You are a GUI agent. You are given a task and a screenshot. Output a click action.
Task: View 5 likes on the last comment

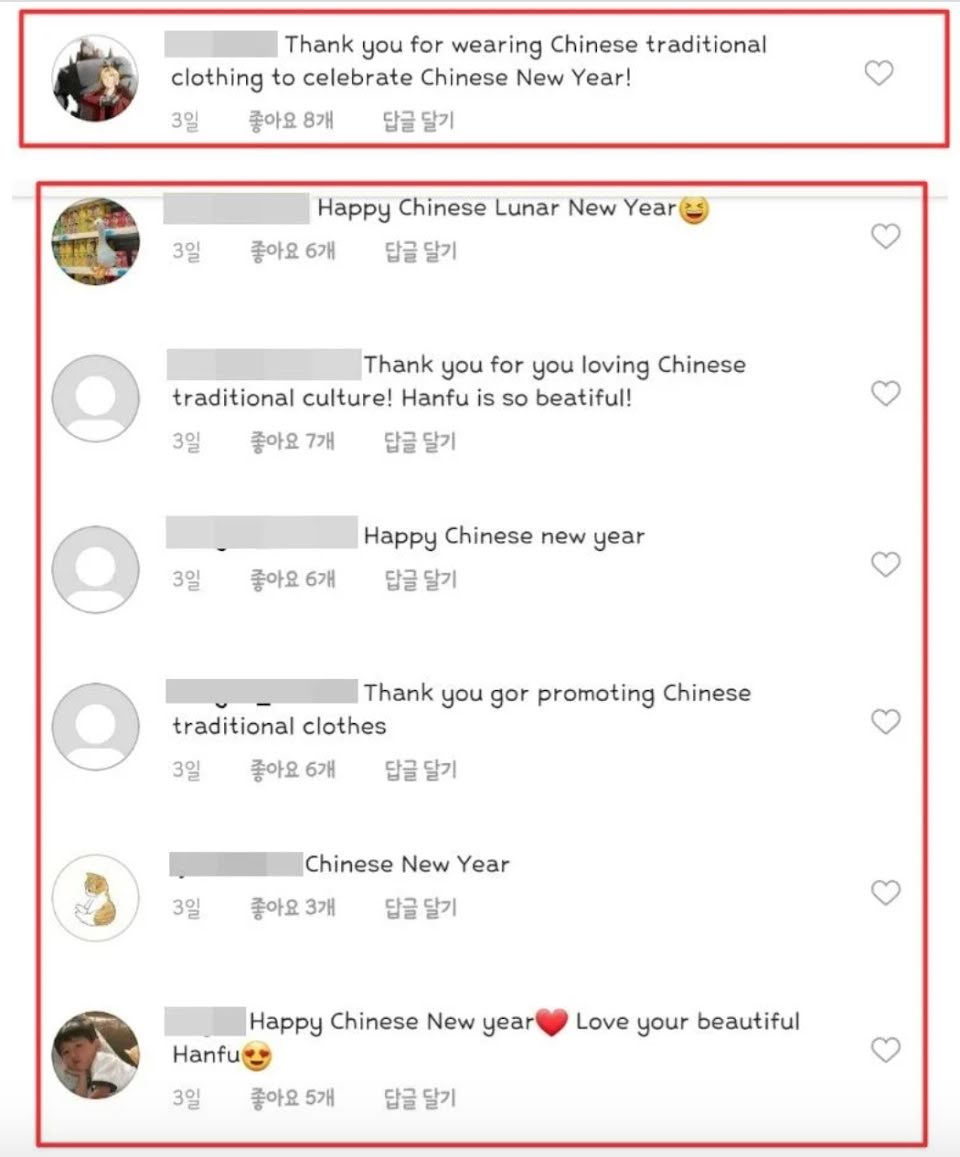(293, 1098)
